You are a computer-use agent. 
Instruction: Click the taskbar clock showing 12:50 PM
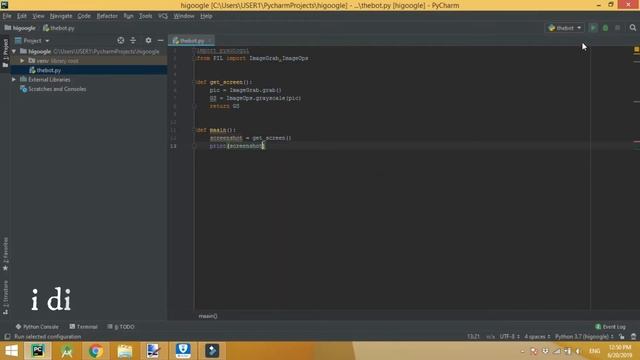(619, 351)
